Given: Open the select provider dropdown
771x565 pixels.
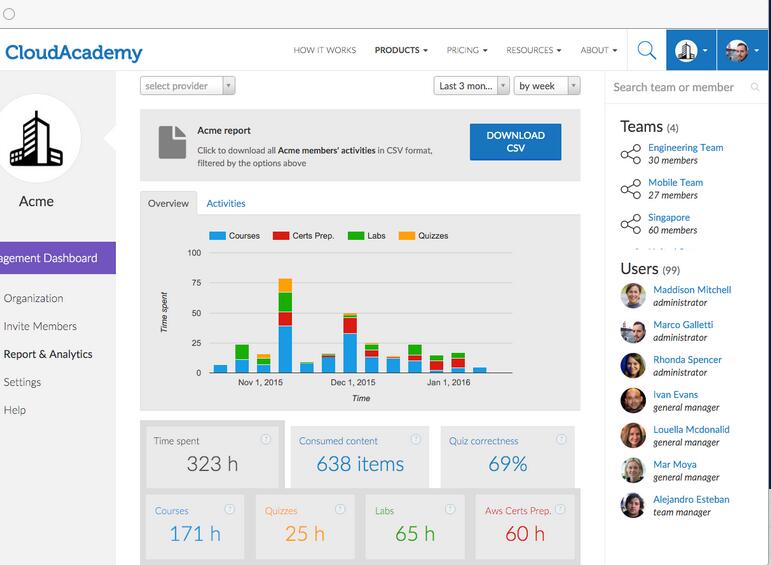Looking at the screenshot, I should tap(187, 86).
